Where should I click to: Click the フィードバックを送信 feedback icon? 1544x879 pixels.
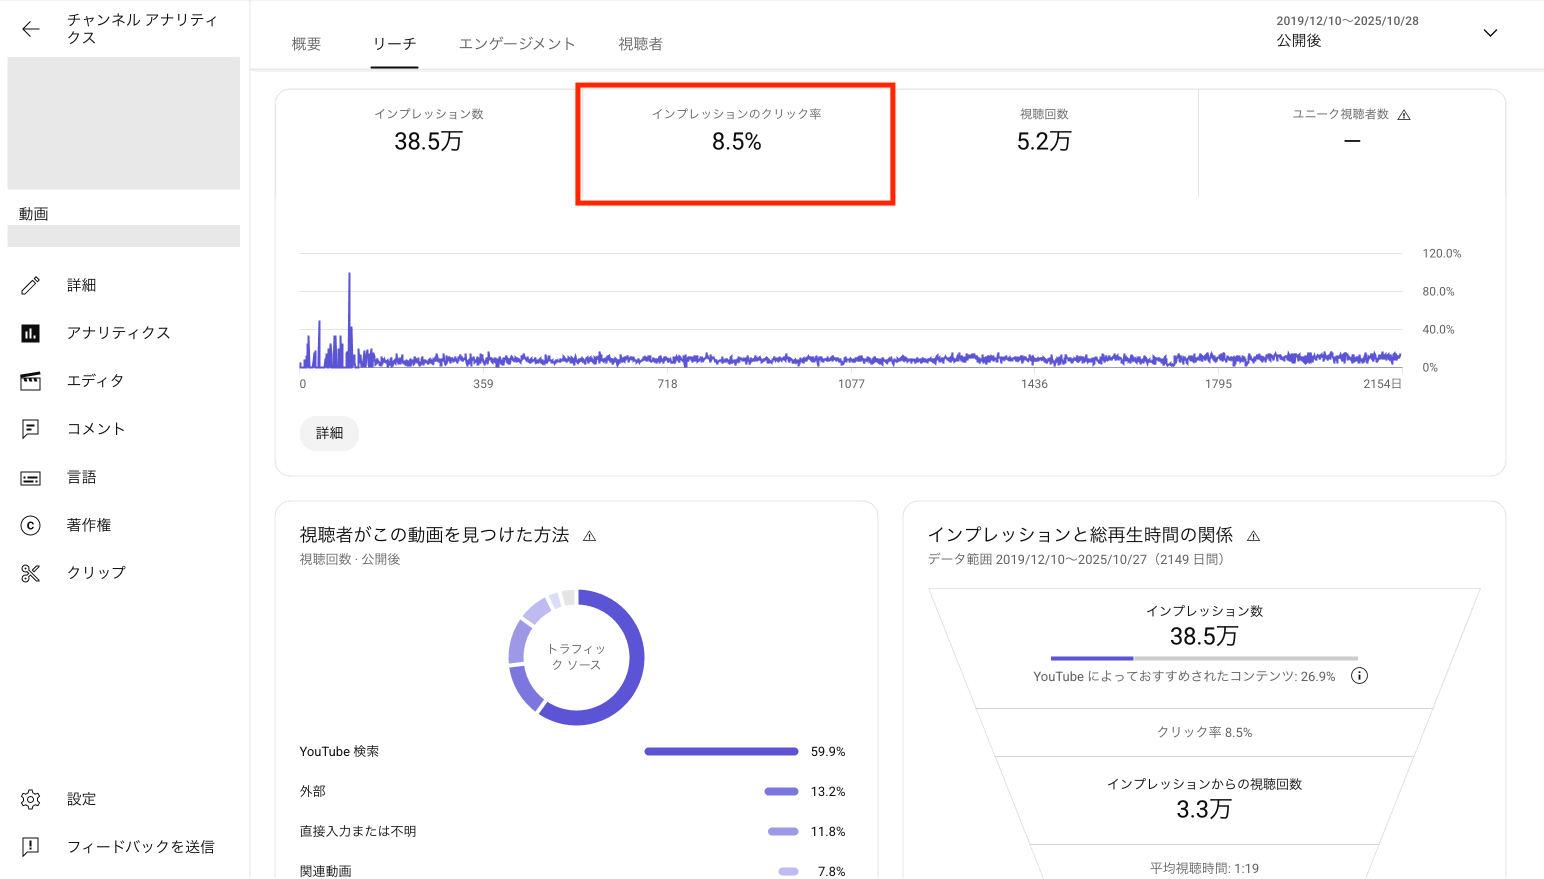pyautogui.click(x=31, y=847)
